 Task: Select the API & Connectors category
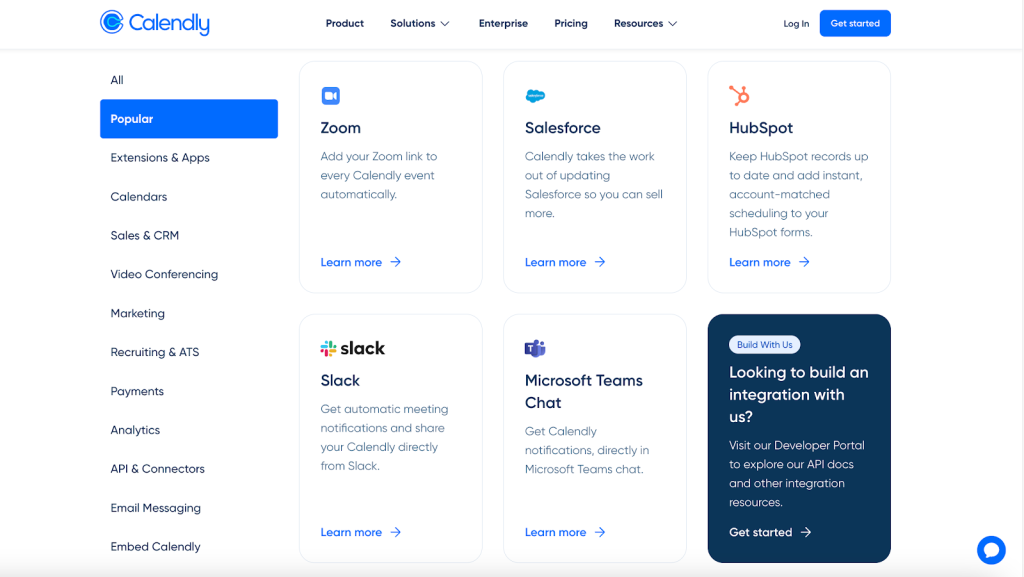(157, 469)
